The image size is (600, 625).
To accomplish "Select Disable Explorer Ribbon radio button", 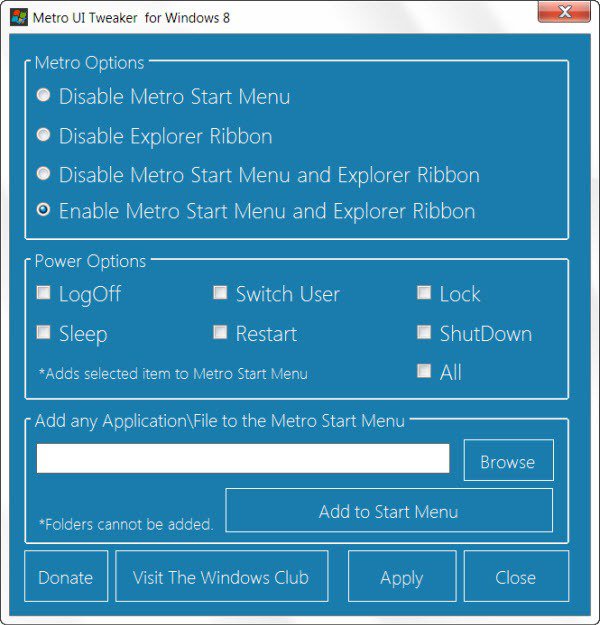I will (x=43, y=135).
